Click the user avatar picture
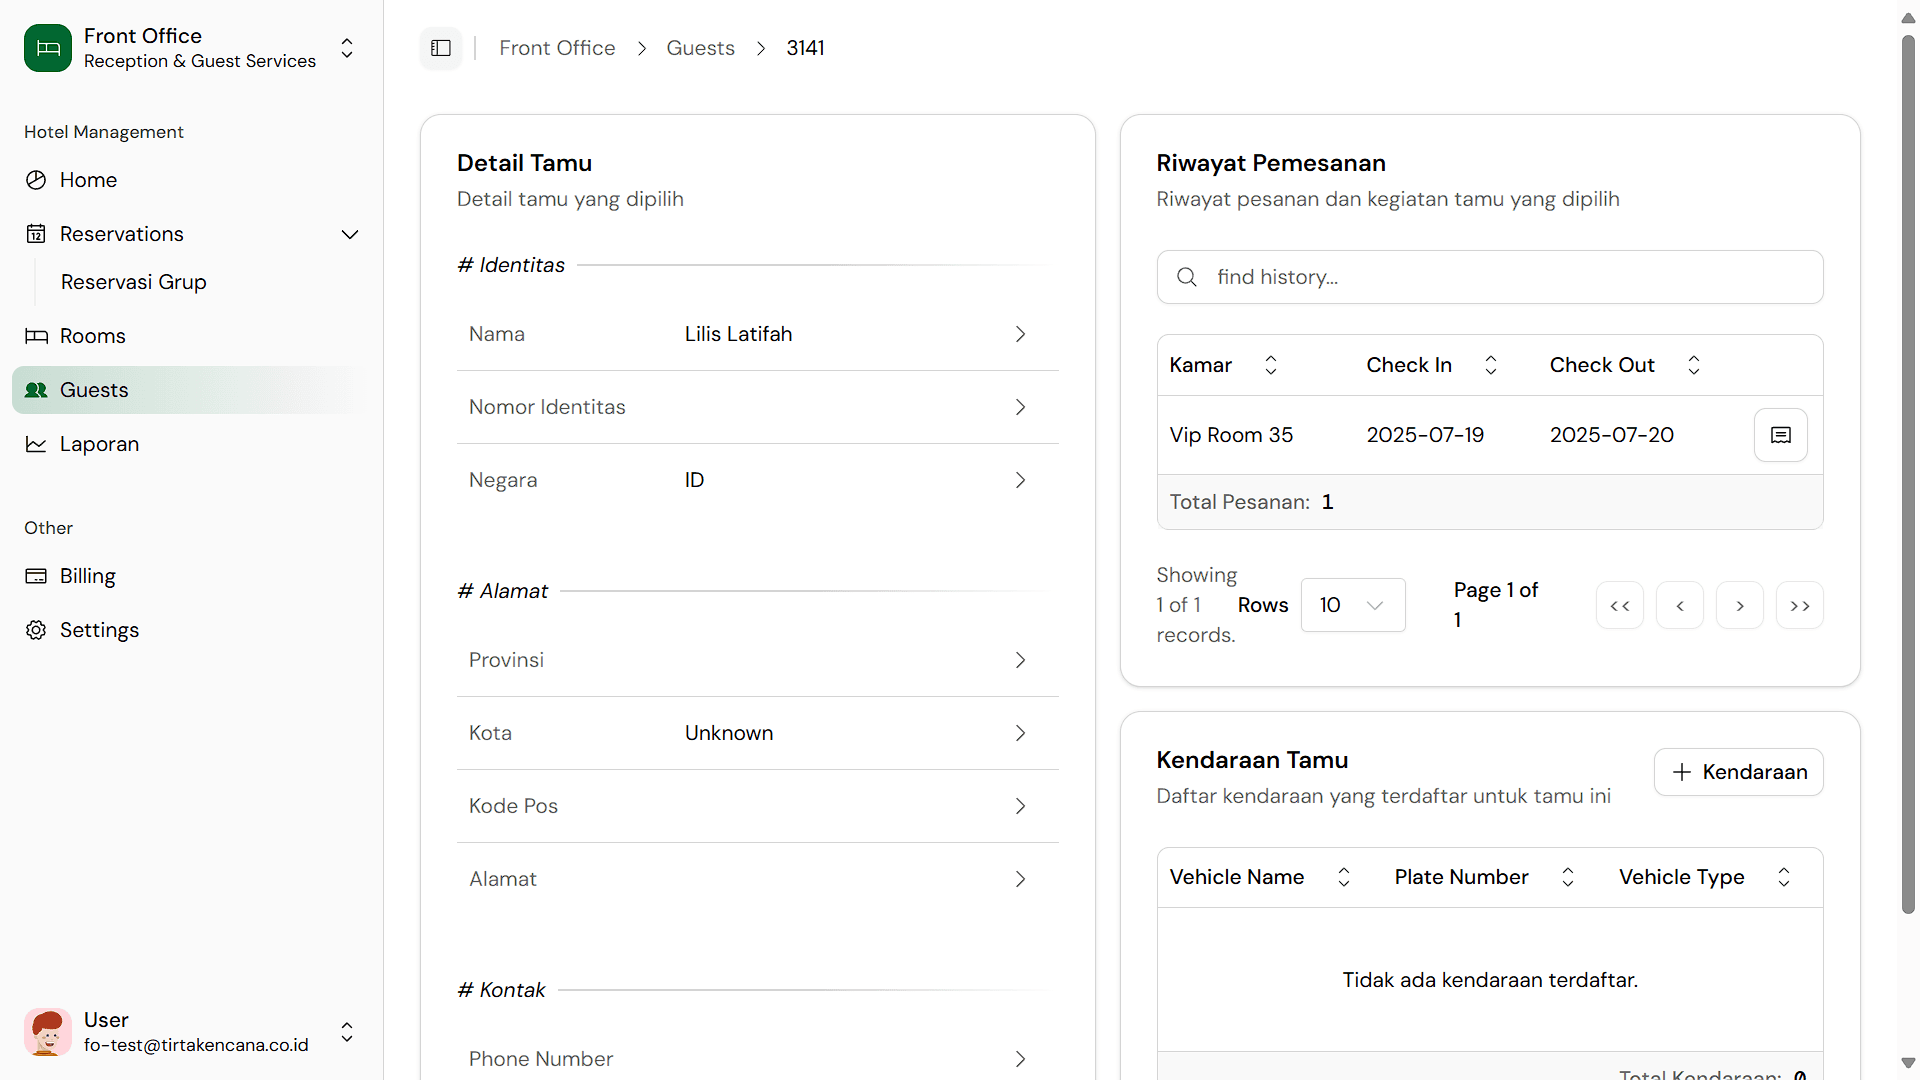The width and height of the screenshot is (1920, 1080). tap(48, 1032)
